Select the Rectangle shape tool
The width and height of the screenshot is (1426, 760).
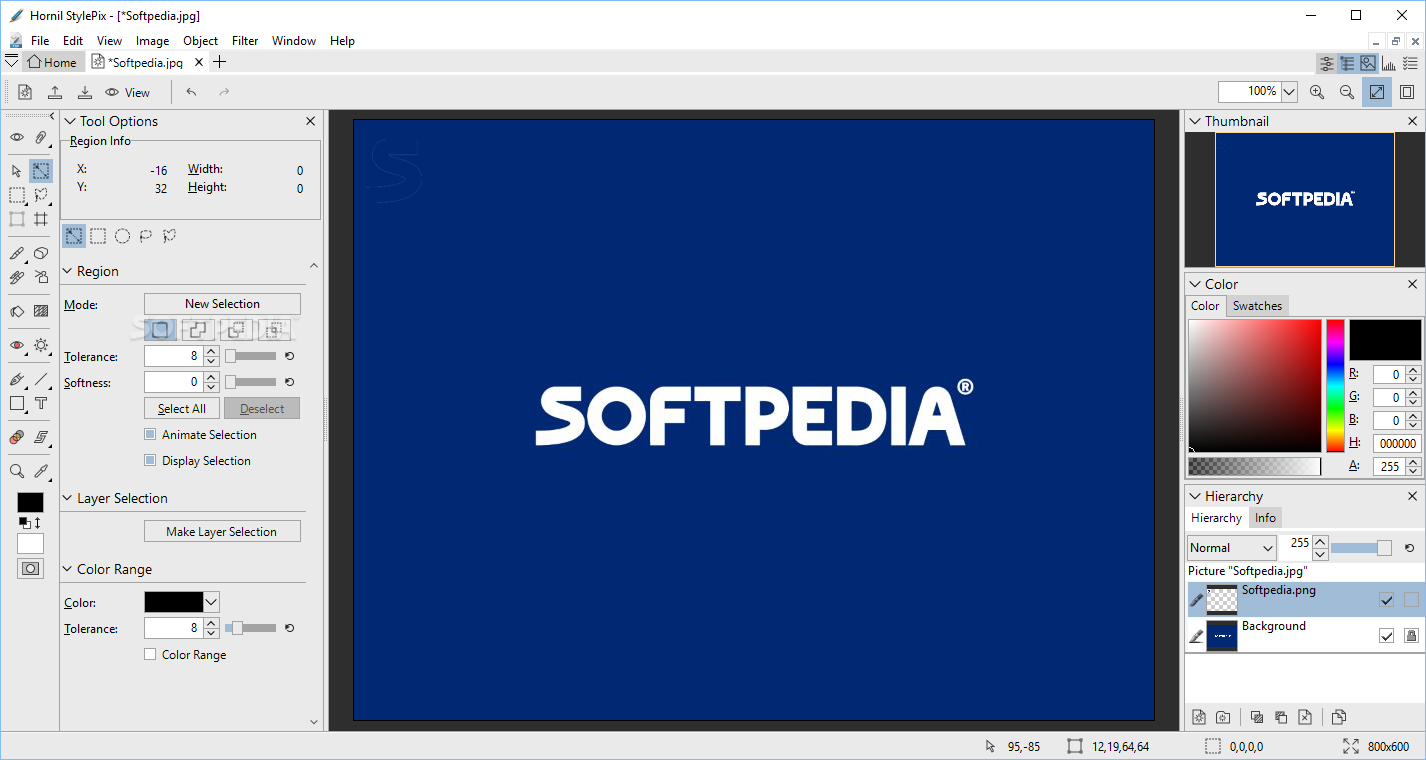17,403
